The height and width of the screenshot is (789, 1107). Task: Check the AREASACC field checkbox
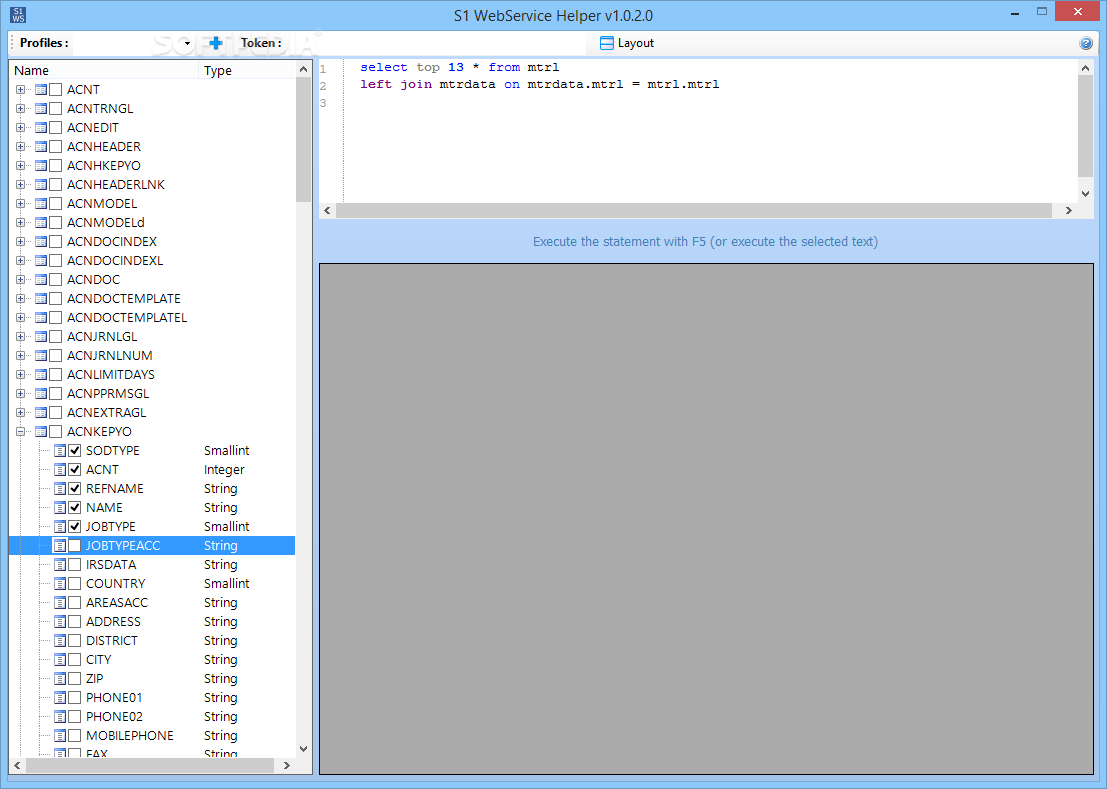[x=75, y=603]
